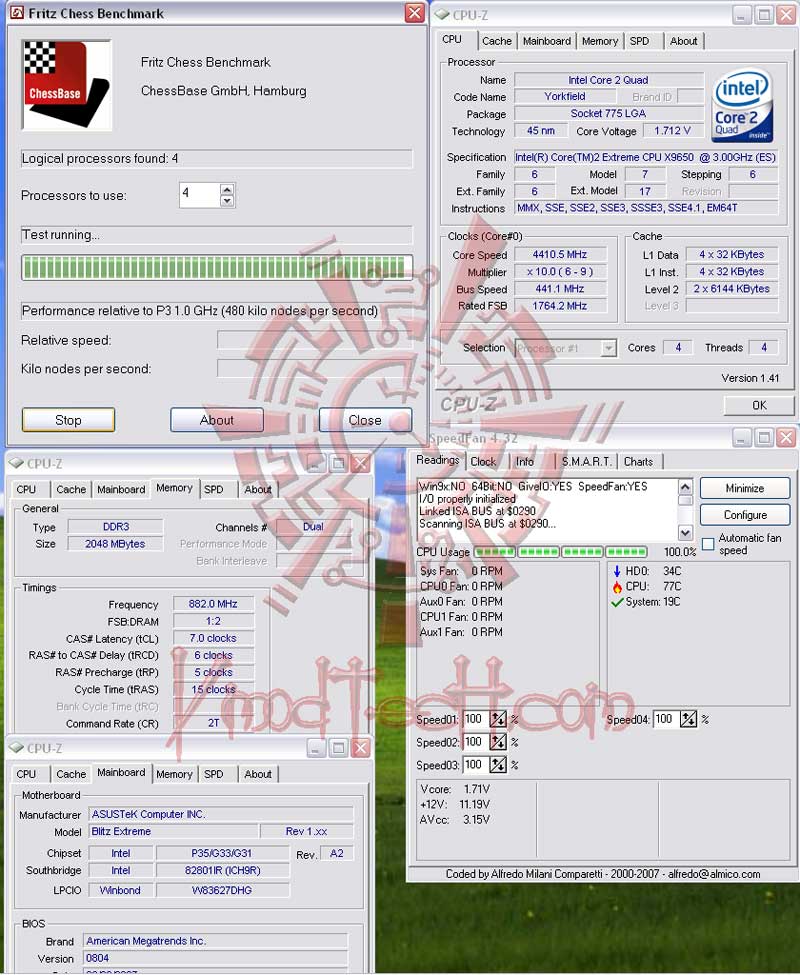The width and height of the screenshot is (800, 975).
Task: Click the ChessBase logo image
Action: 67,85
